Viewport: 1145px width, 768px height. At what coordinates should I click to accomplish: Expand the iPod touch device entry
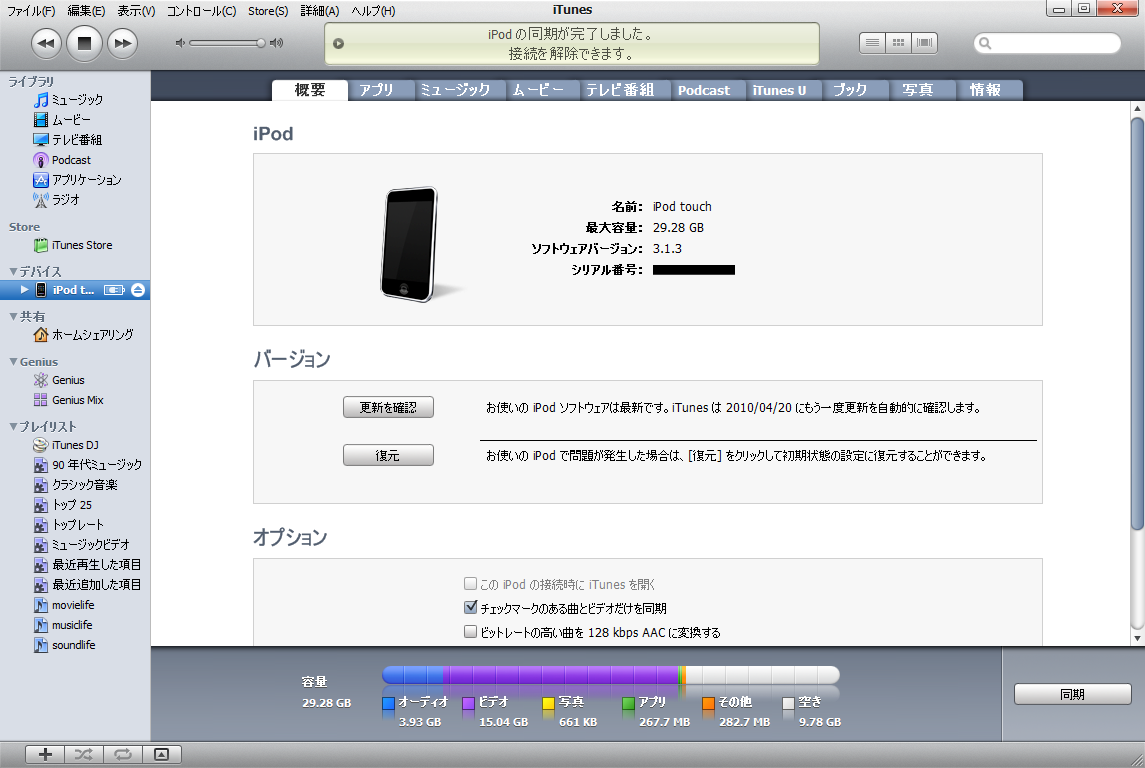24,290
